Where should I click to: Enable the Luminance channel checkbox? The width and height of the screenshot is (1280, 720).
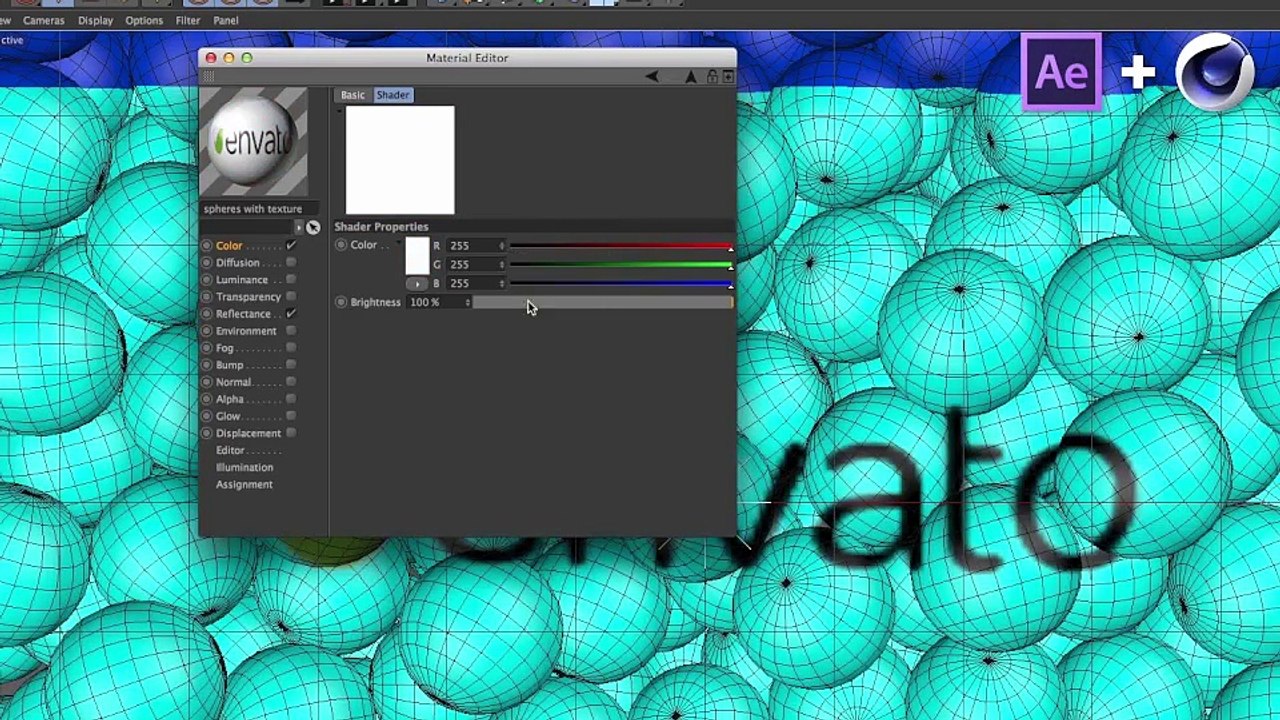click(x=291, y=280)
